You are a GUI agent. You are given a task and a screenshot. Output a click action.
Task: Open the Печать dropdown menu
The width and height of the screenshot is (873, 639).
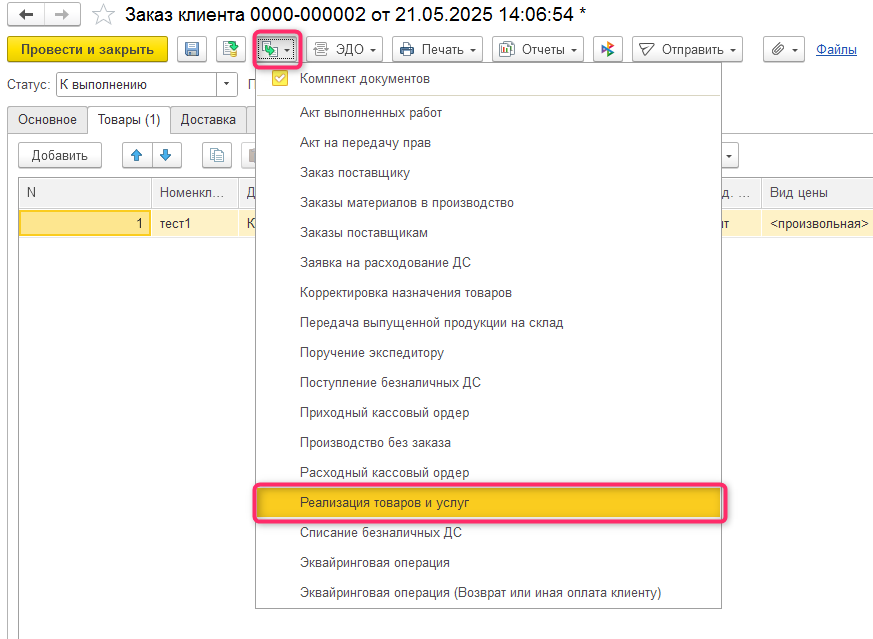[x=437, y=49]
